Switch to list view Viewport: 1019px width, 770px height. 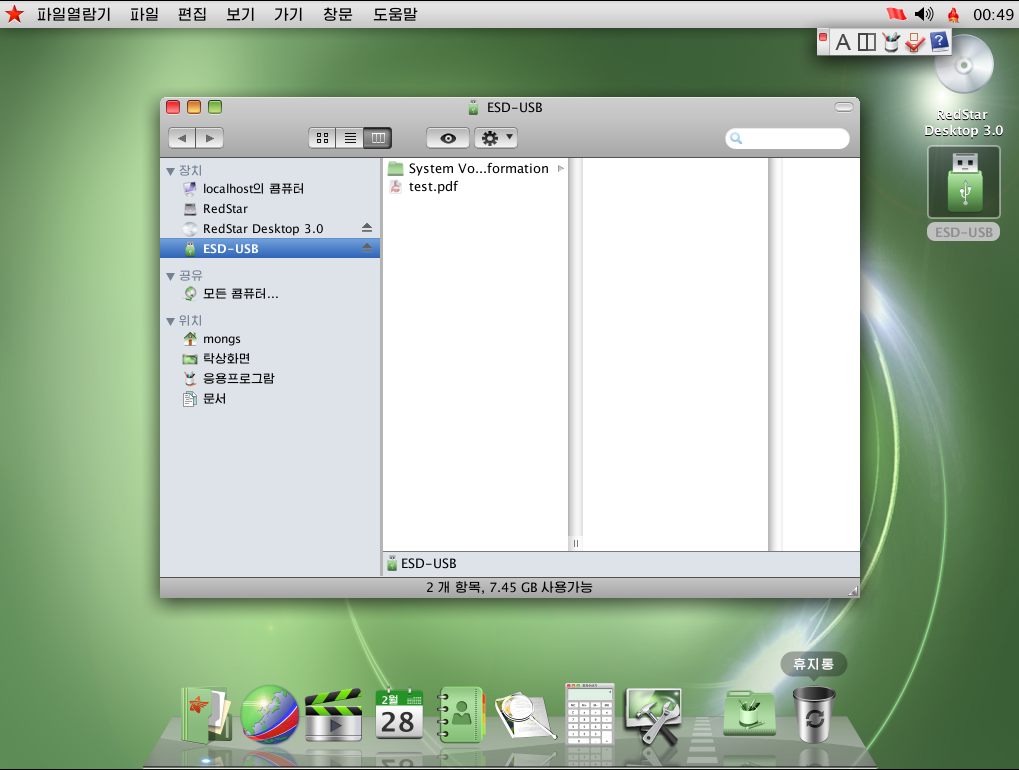(x=350, y=138)
